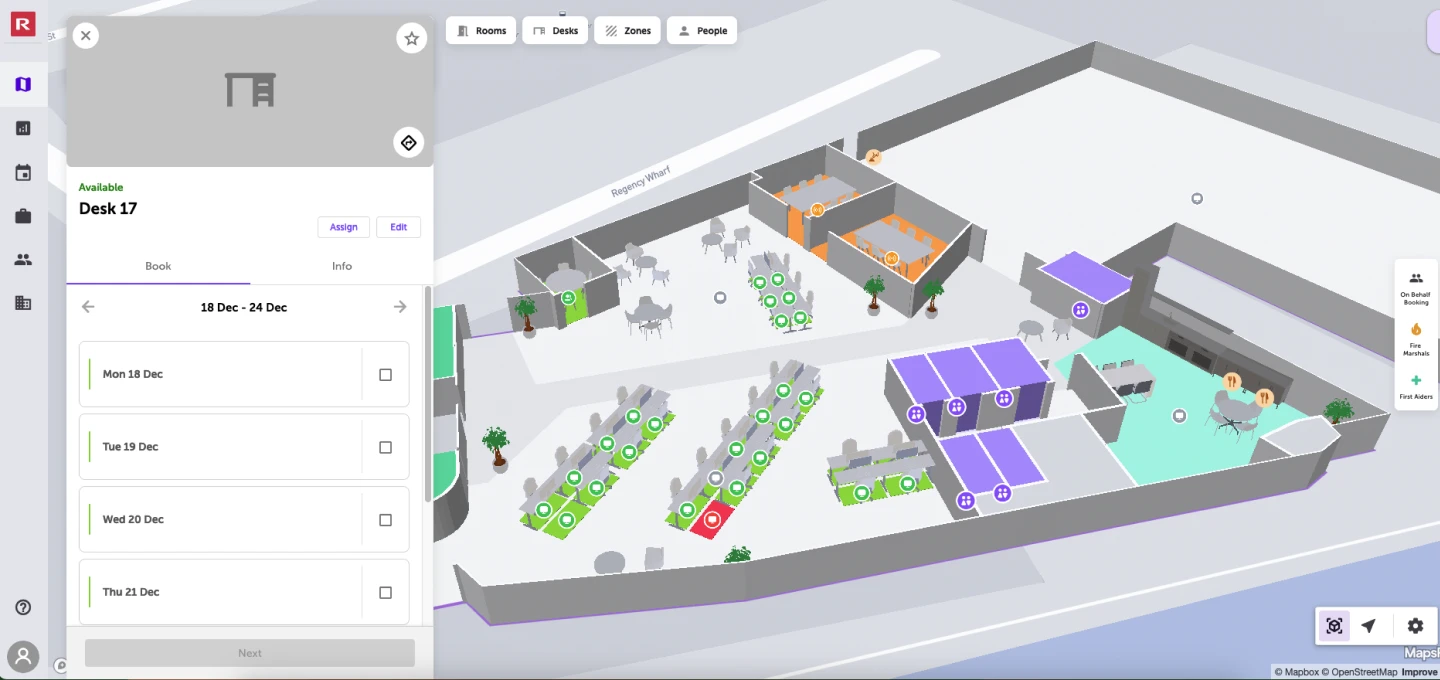The image size is (1440, 680).
Task: Navigate to the next week with the right arrow
Action: 400,307
